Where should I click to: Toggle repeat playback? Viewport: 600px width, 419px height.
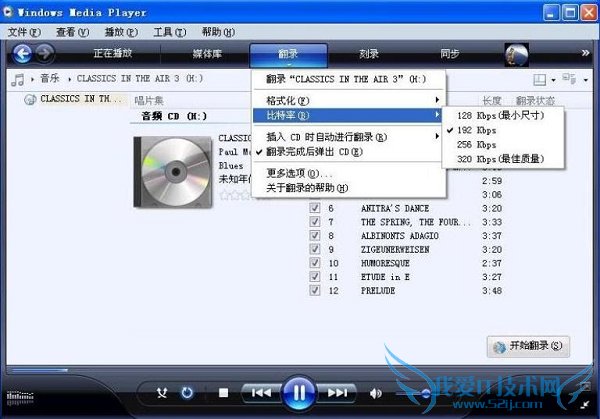187,393
